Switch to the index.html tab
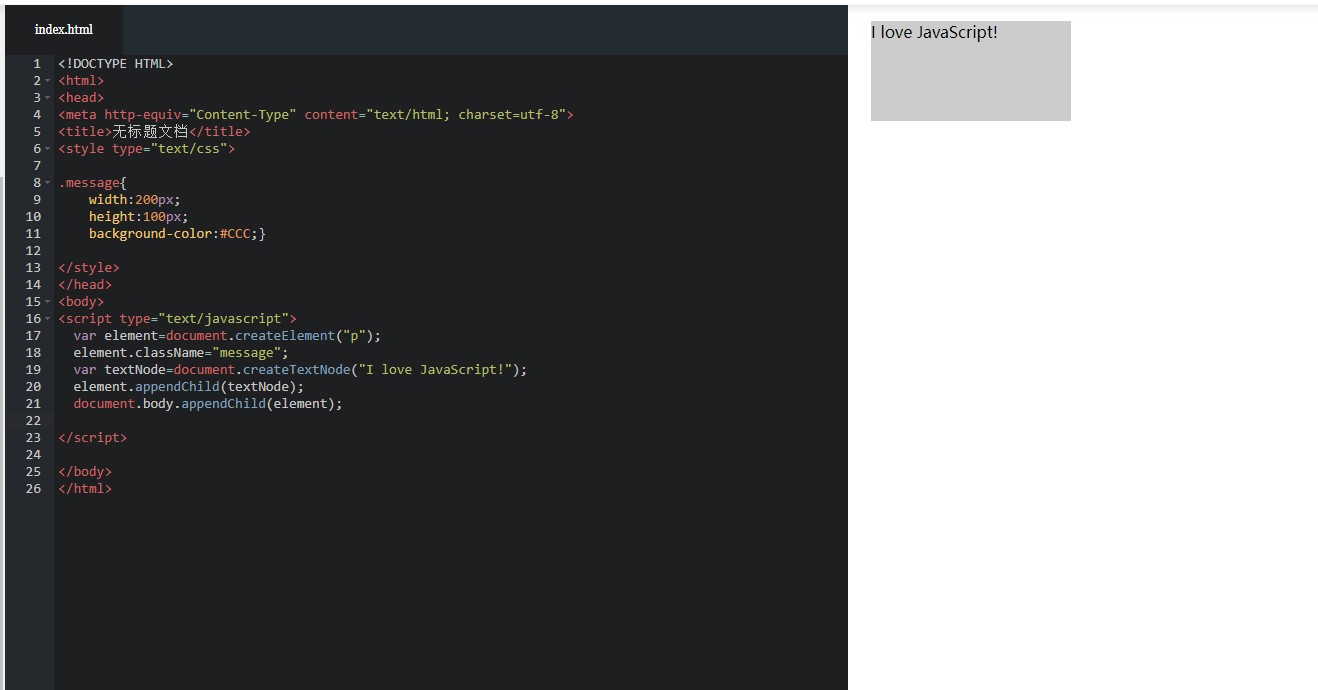The image size is (1318, 690). (x=64, y=30)
